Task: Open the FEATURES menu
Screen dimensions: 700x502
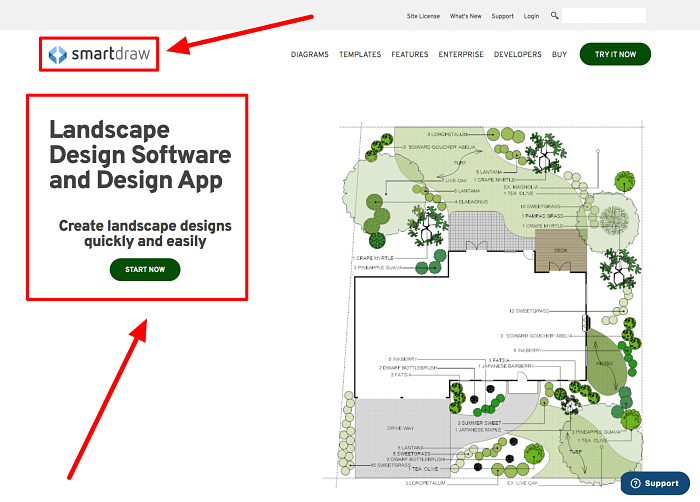Action: click(409, 54)
